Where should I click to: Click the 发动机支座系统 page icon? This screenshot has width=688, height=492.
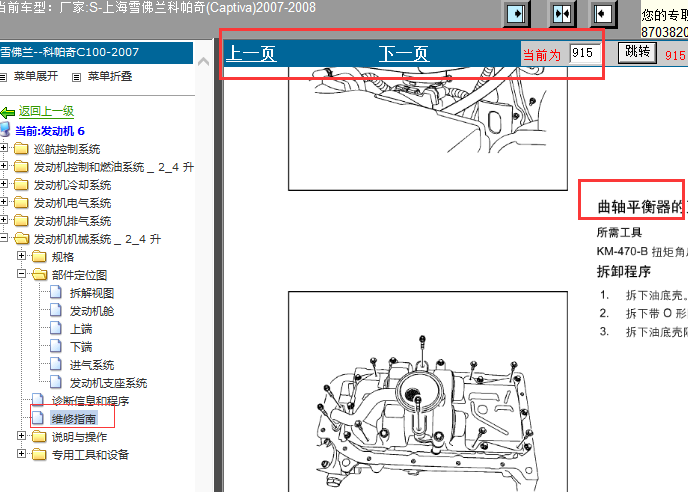tap(56, 382)
